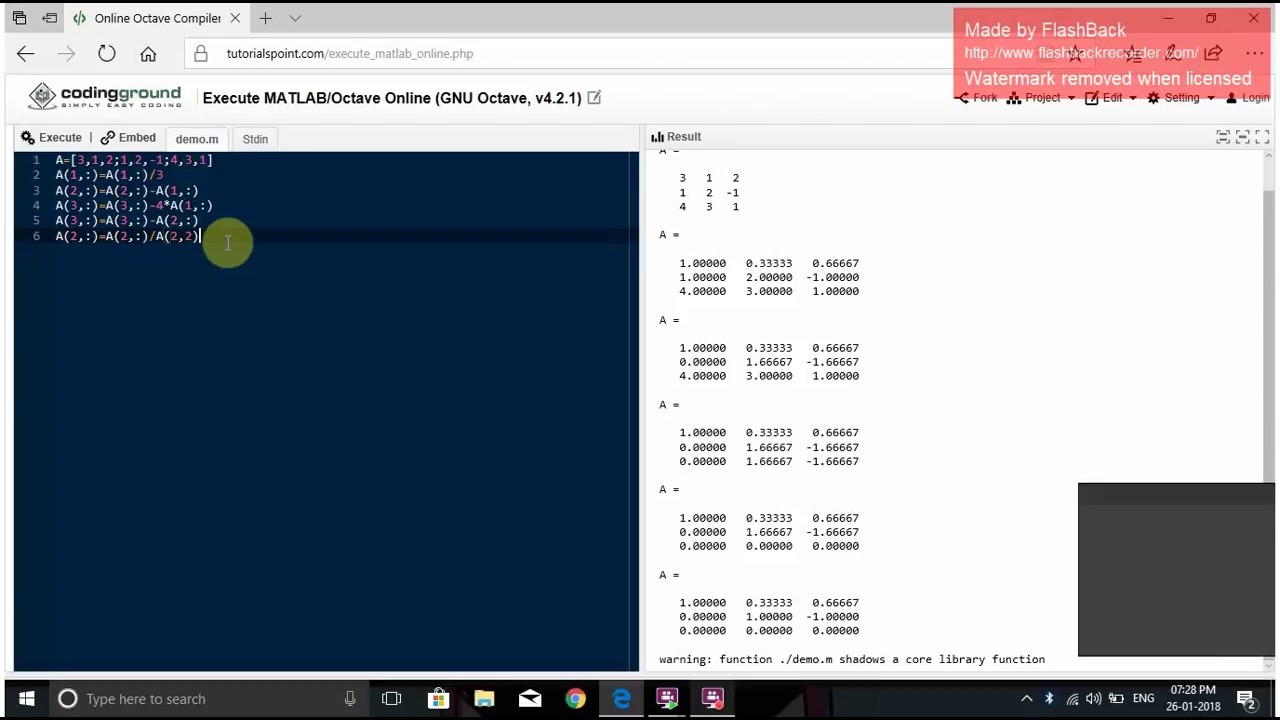Add this page to favorites

[1075, 53]
